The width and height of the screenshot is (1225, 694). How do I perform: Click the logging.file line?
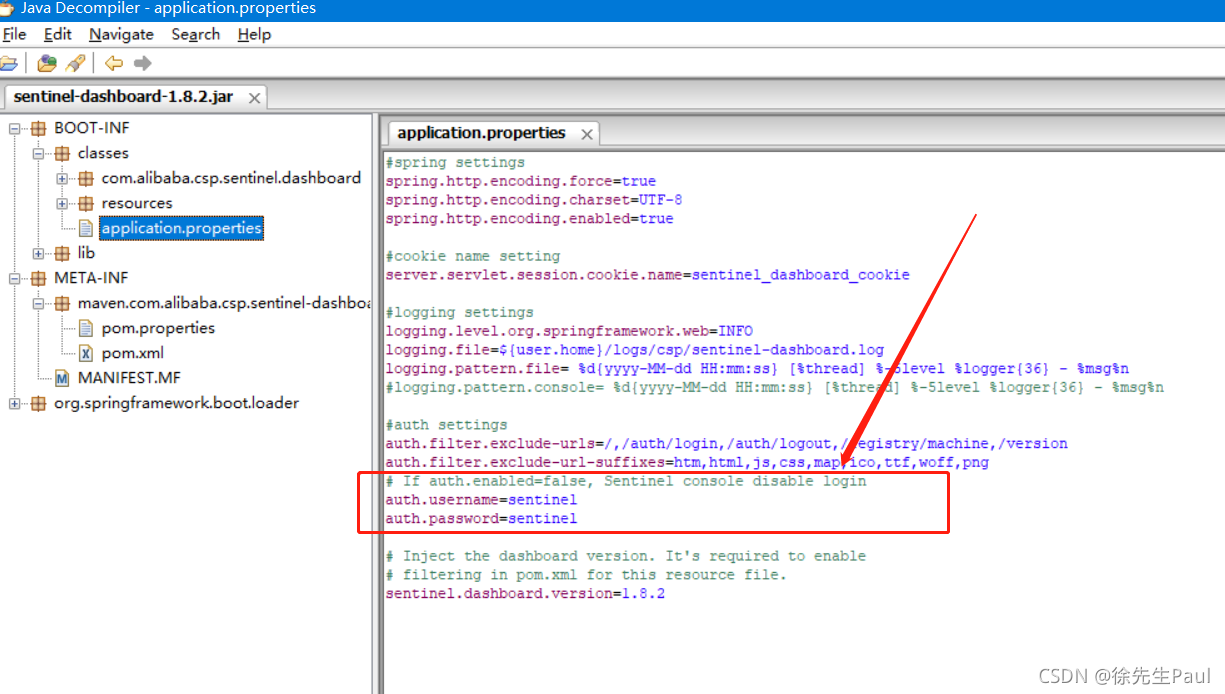click(x=635, y=350)
